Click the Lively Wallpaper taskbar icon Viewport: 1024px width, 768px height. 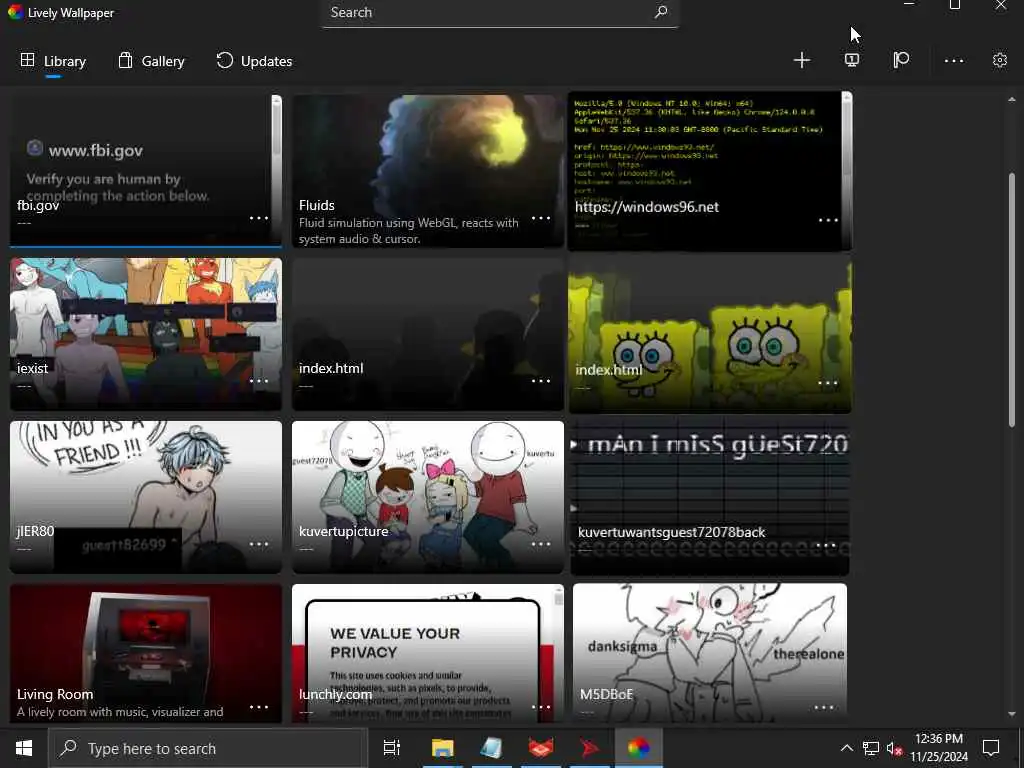click(x=639, y=748)
